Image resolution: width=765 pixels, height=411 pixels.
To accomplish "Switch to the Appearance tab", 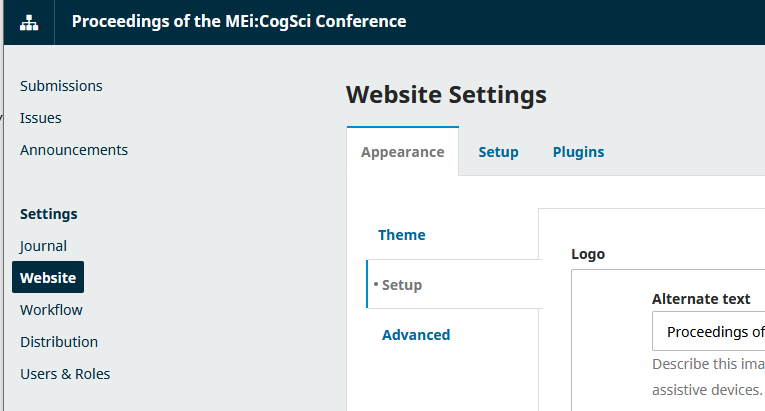I will tap(403, 152).
